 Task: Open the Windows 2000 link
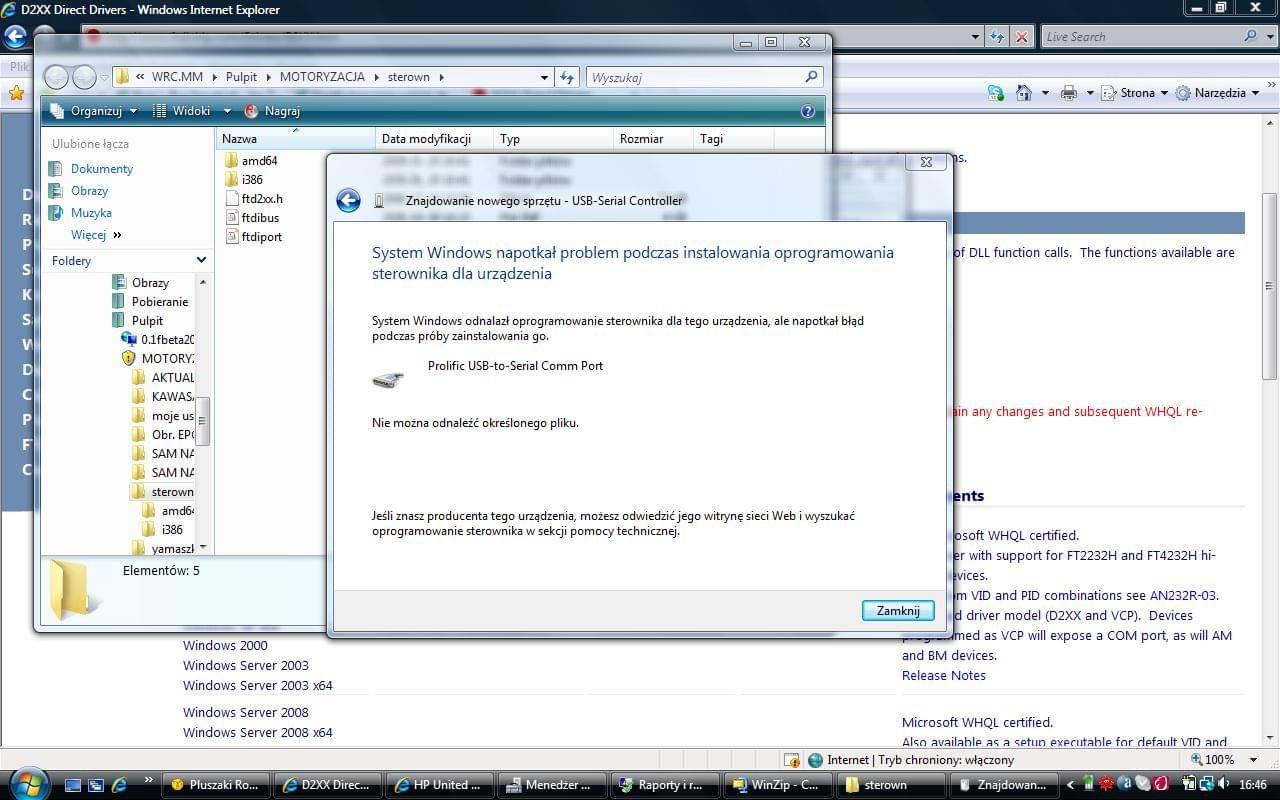point(225,645)
